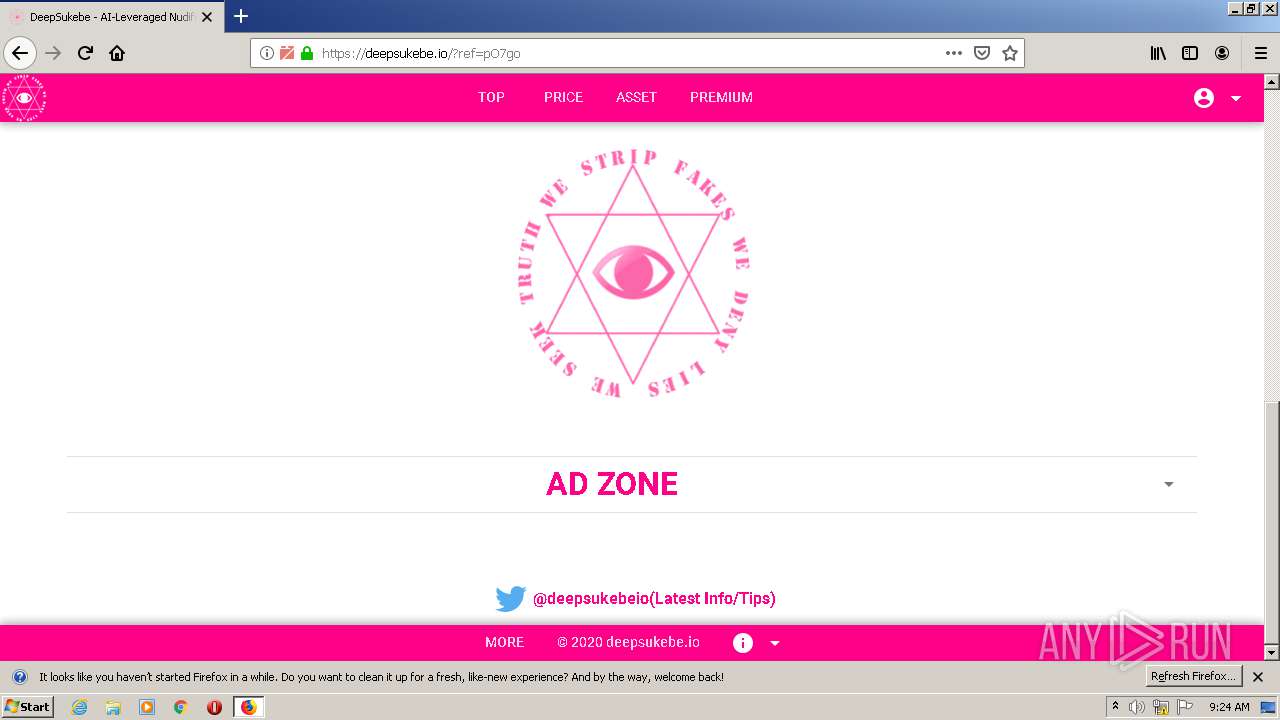This screenshot has width=1280, height=720.
Task: Open the account profile icon in the header
Action: (1204, 98)
